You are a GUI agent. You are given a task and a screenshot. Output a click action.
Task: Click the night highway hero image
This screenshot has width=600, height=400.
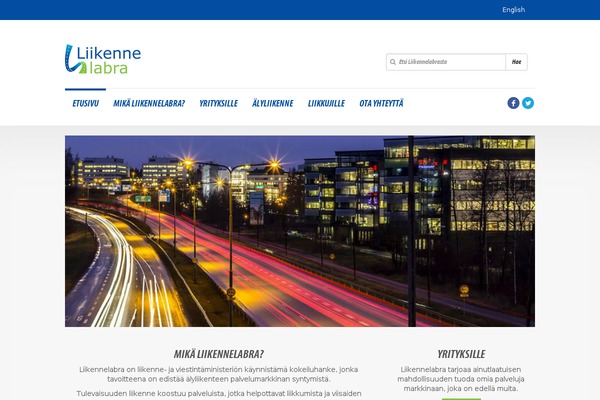(300, 231)
